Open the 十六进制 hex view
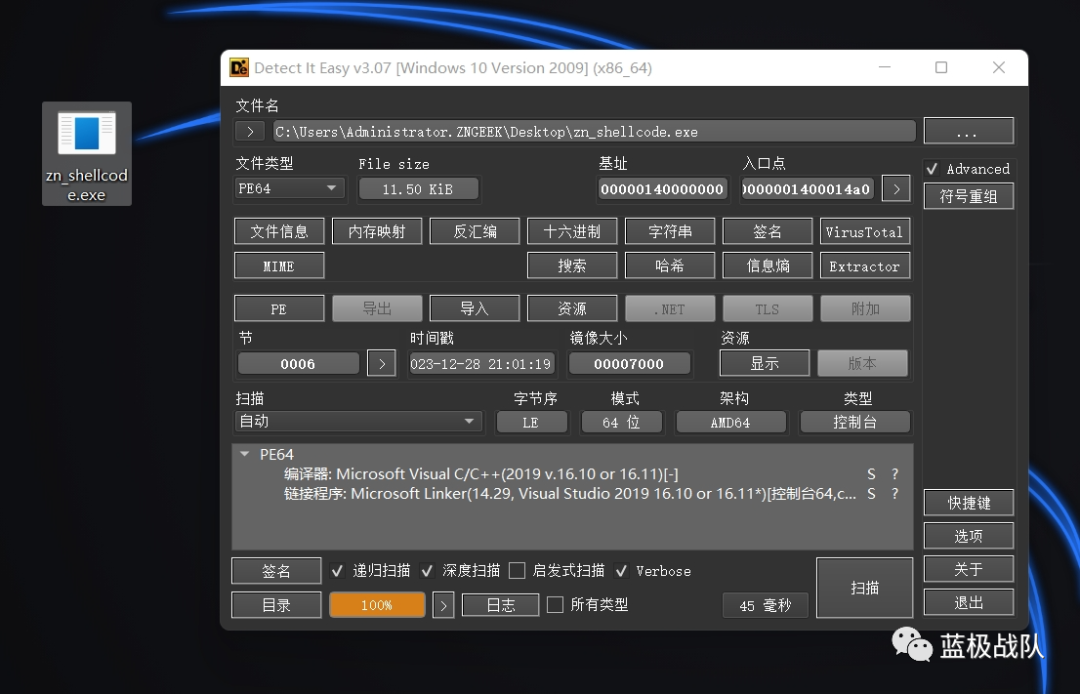The image size is (1080, 694). [x=572, y=231]
